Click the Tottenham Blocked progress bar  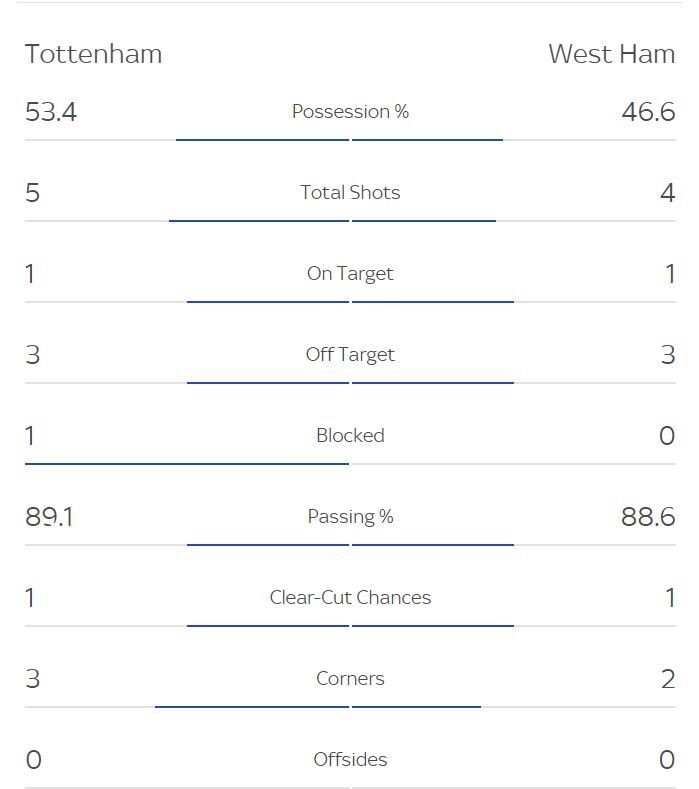click(187, 463)
